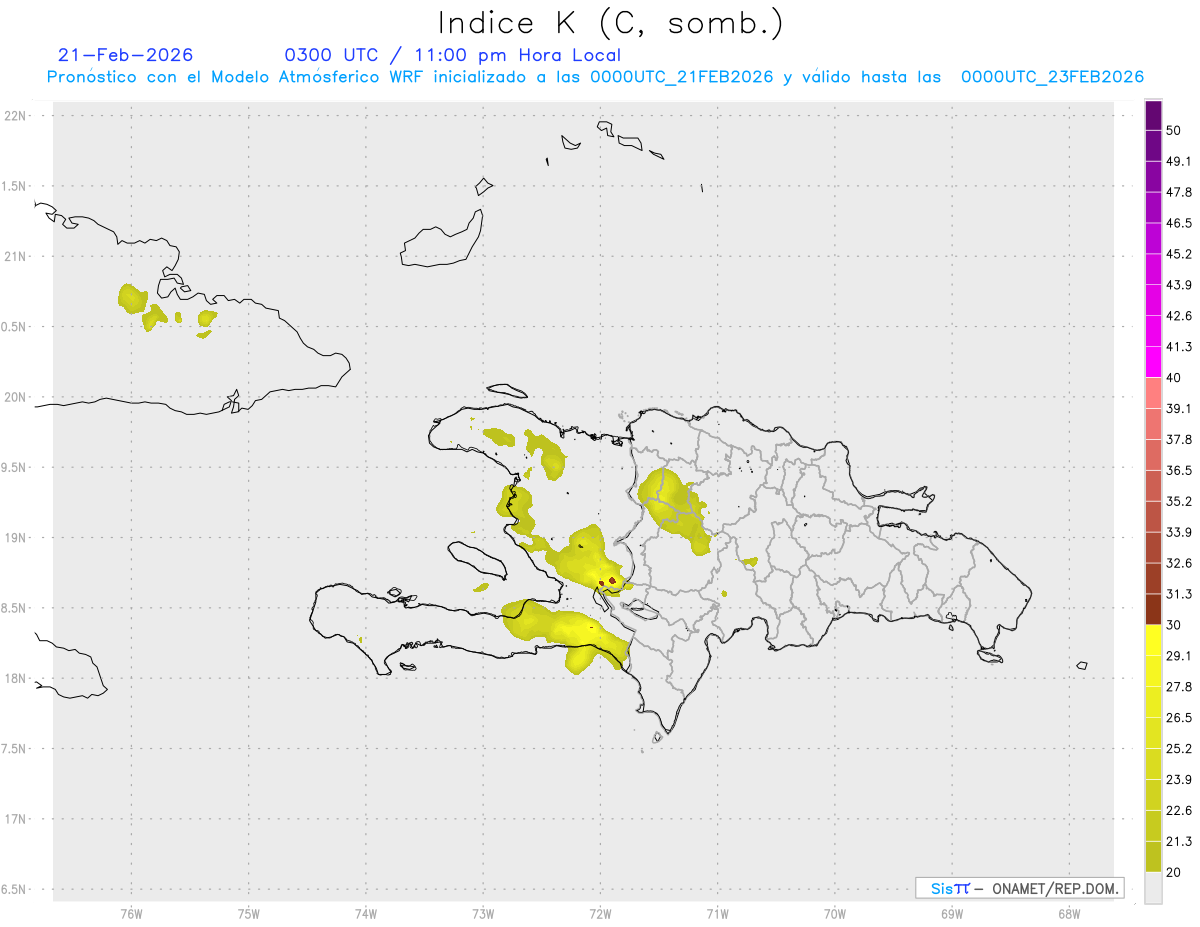The image size is (1200, 927).
Task: Click the legend value '46.5'
Action: point(1179,223)
